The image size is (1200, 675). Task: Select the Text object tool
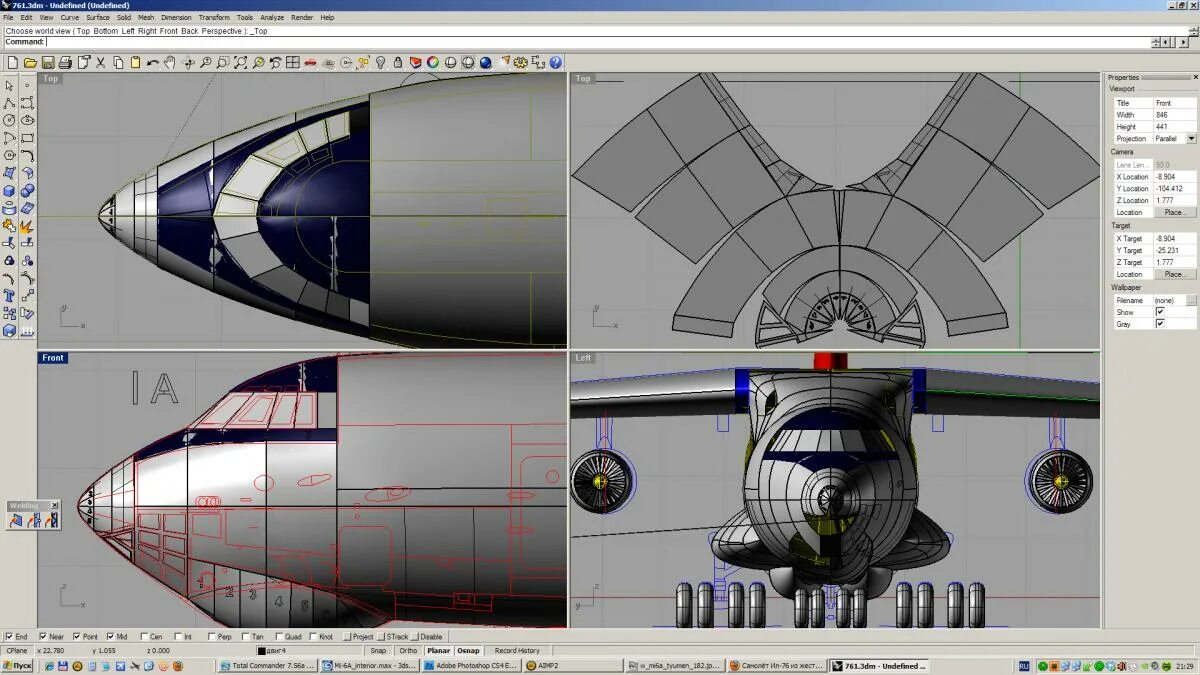[9, 295]
